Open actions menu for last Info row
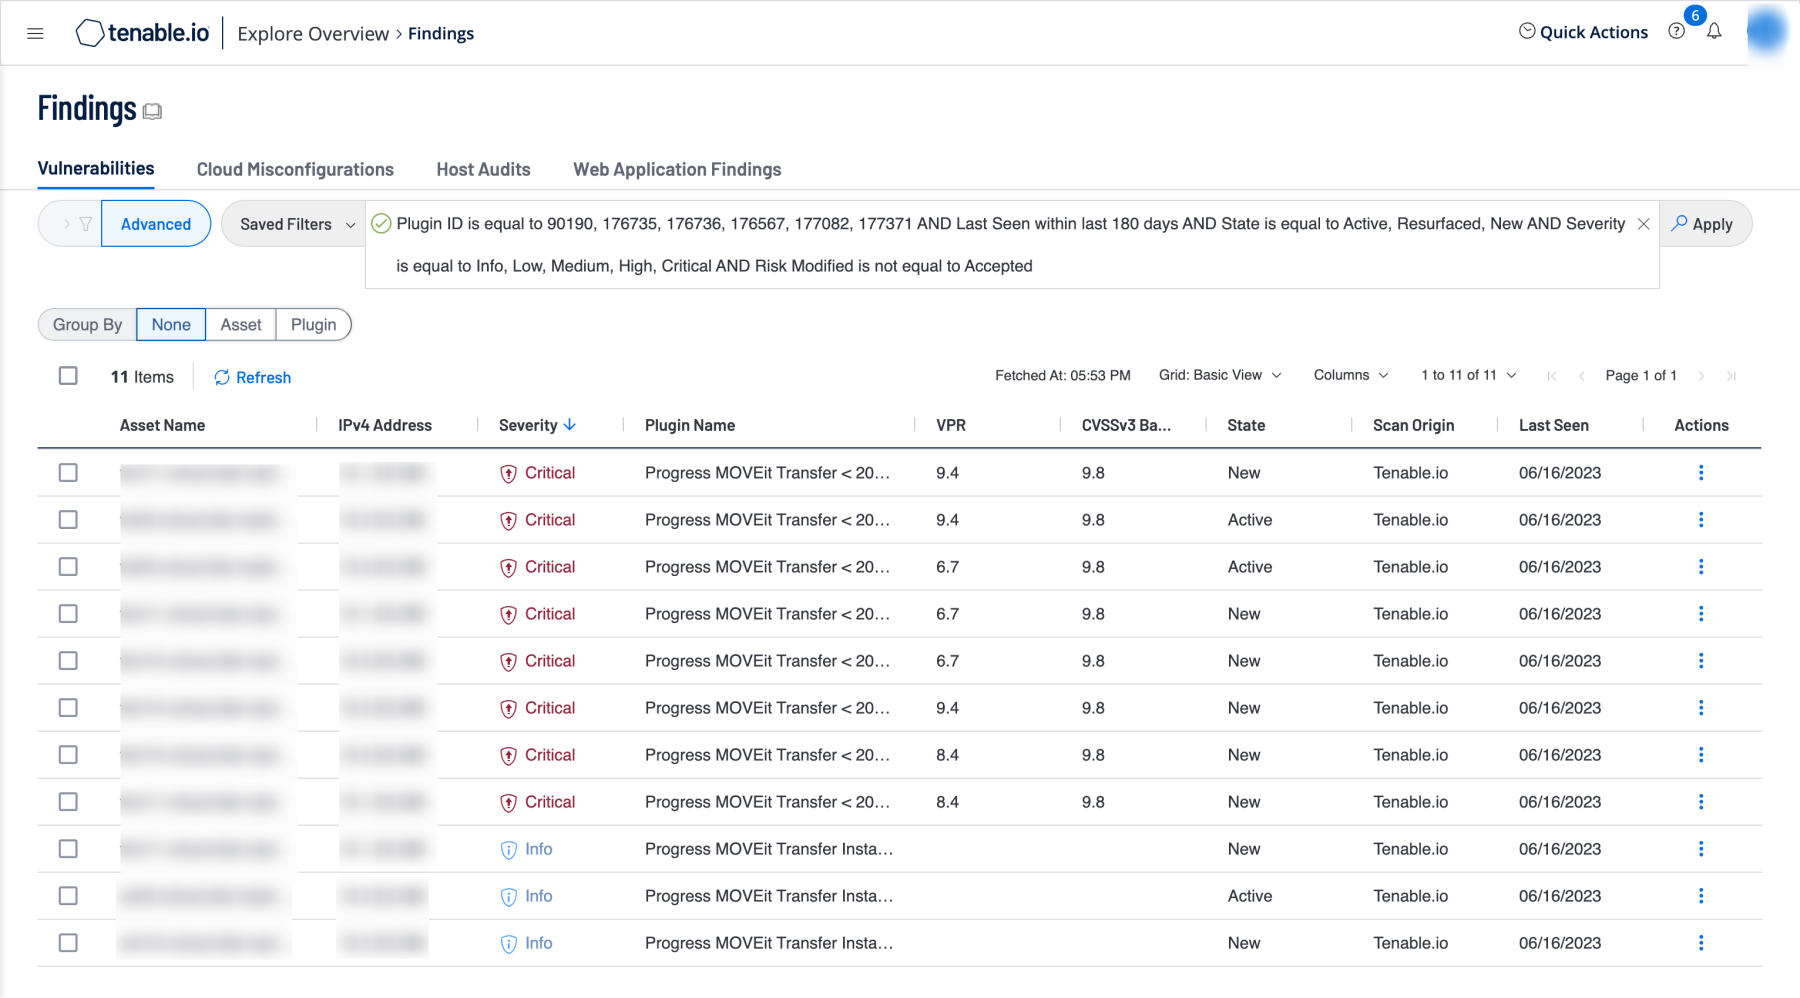The width and height of the screenshot is (1800, 998). pos(1701,943)
